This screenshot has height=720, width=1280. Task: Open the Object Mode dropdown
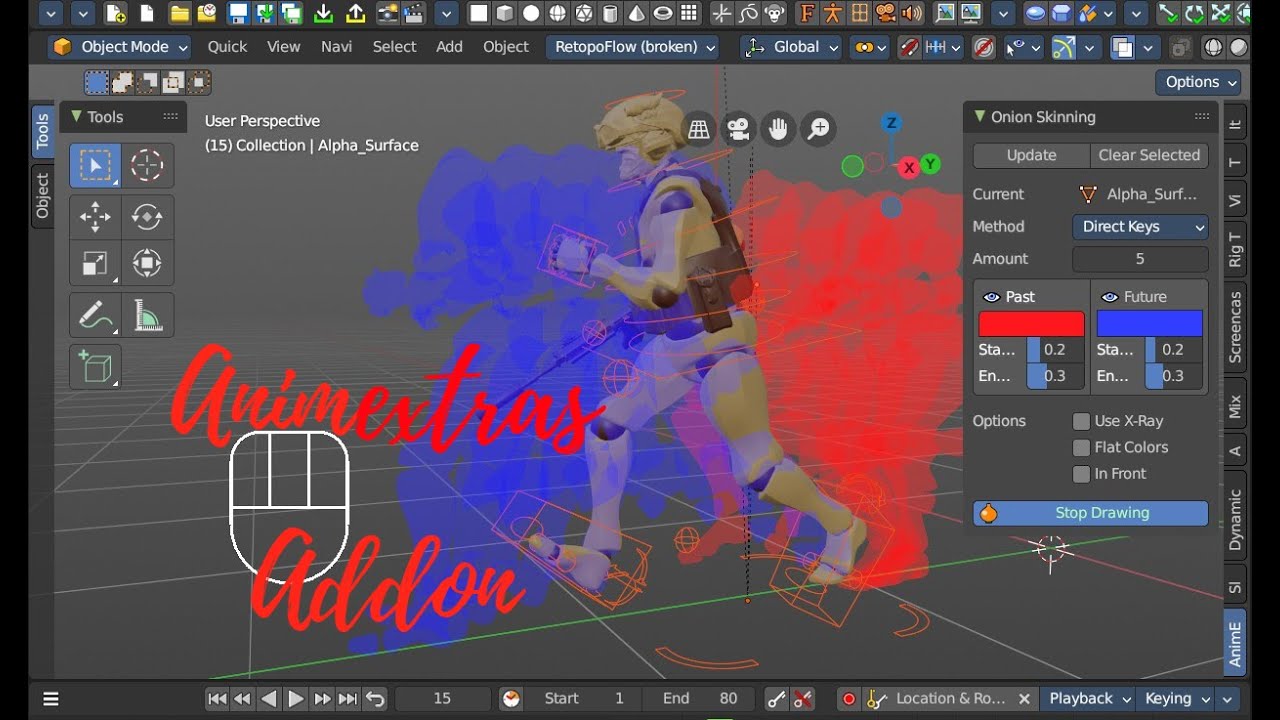point(120,47)
